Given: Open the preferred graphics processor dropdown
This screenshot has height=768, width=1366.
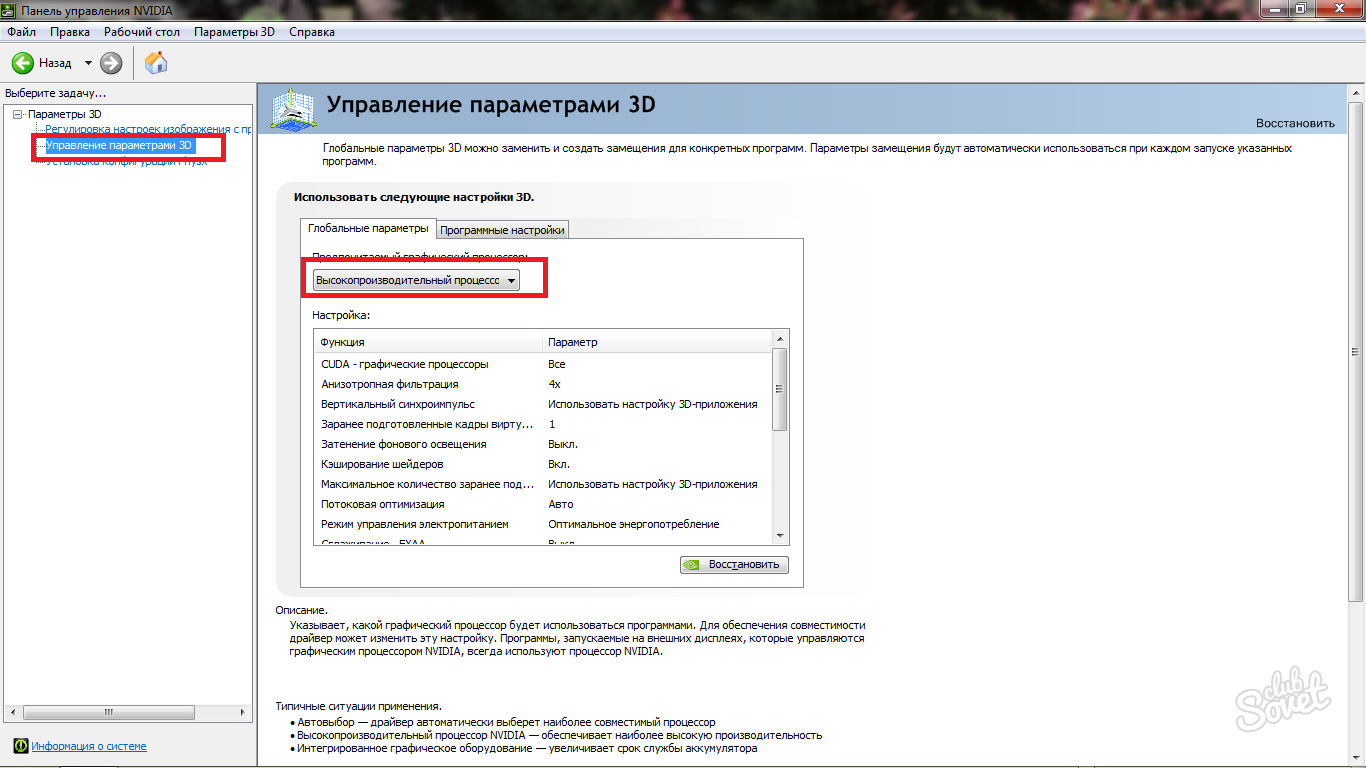Looking at the screenshot, I should [x=416, y=281].
